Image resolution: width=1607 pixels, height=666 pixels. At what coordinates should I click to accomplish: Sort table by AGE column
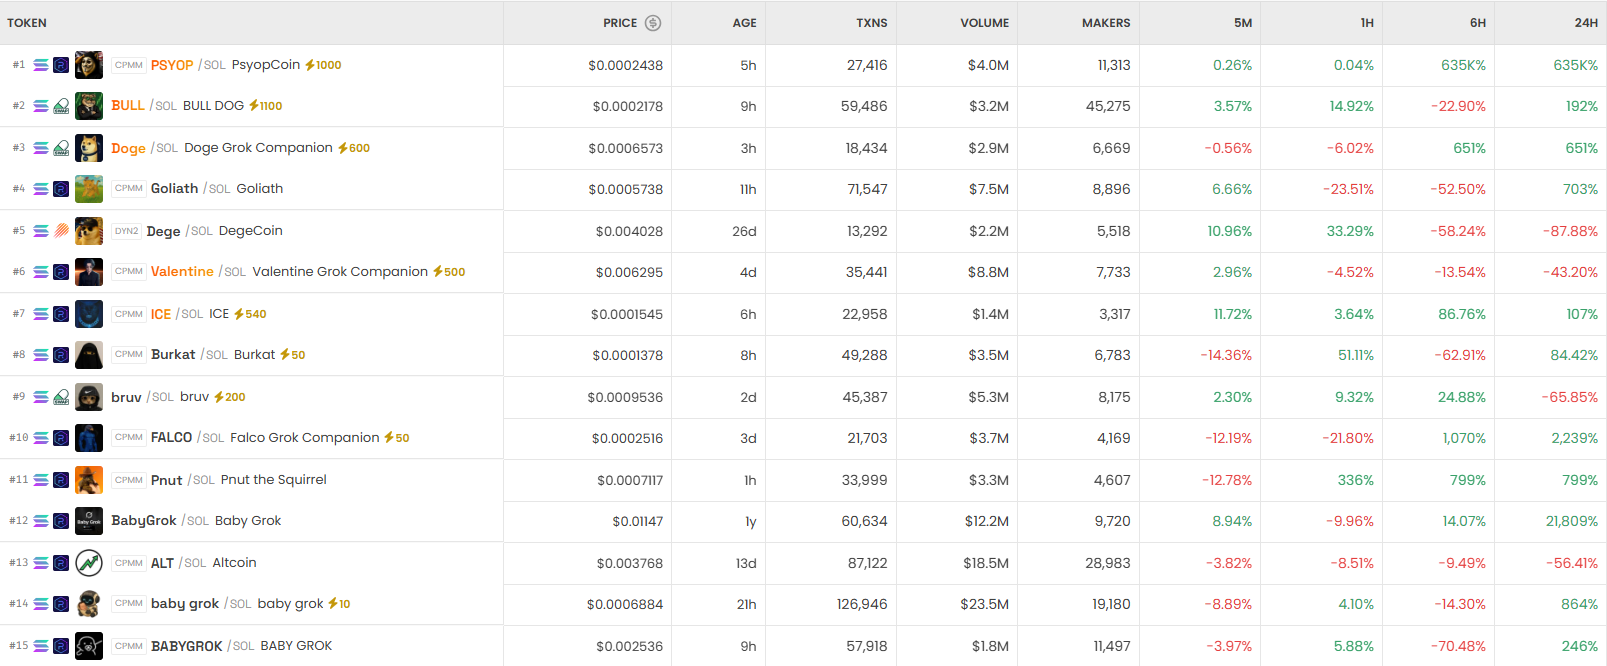(x=744, y=23)
